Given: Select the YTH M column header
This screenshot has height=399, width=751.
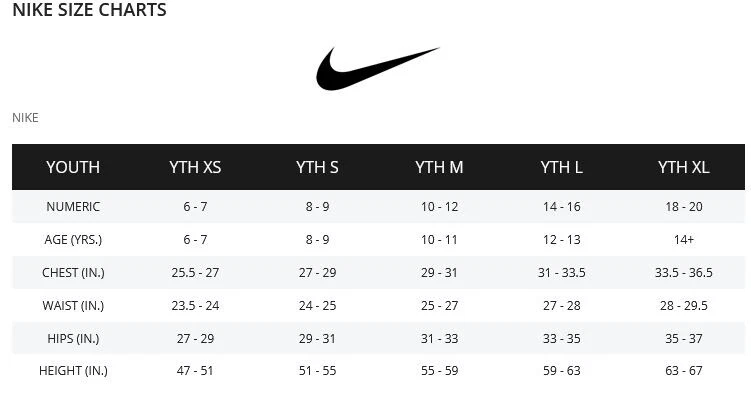Looking at the screenshot, I should (x=439, y=167).
